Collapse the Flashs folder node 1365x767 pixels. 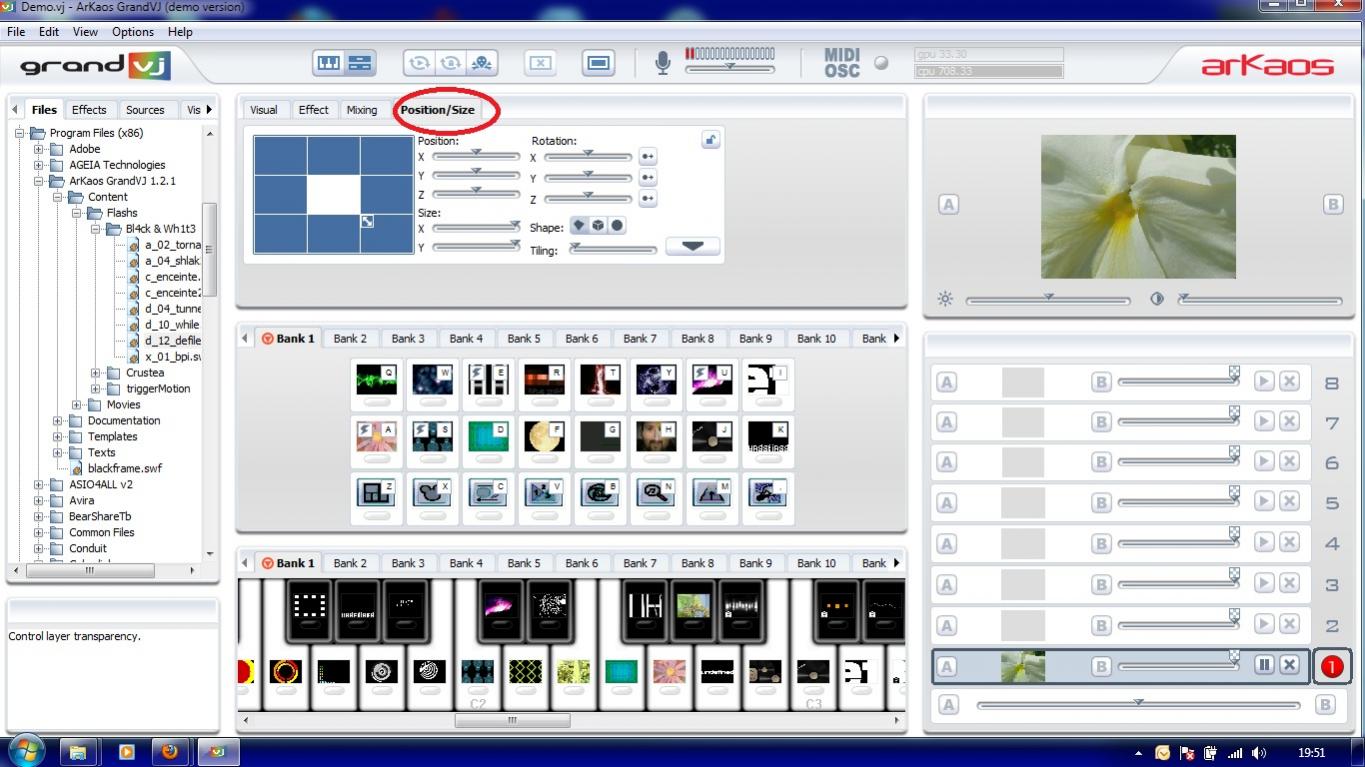[77, 213]
